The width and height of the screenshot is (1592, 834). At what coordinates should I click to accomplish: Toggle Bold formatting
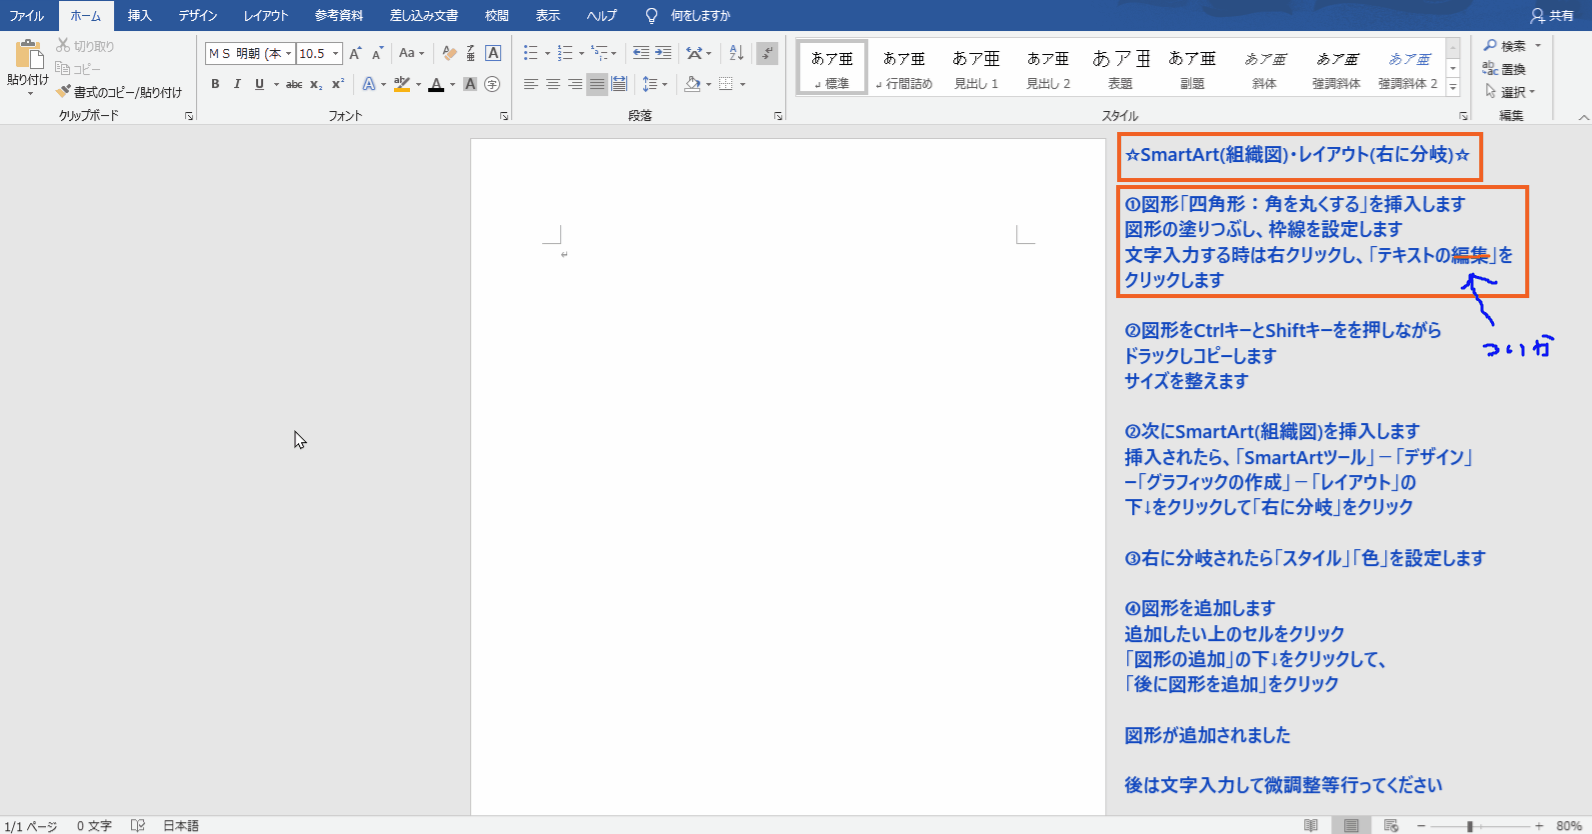[215, 84]
